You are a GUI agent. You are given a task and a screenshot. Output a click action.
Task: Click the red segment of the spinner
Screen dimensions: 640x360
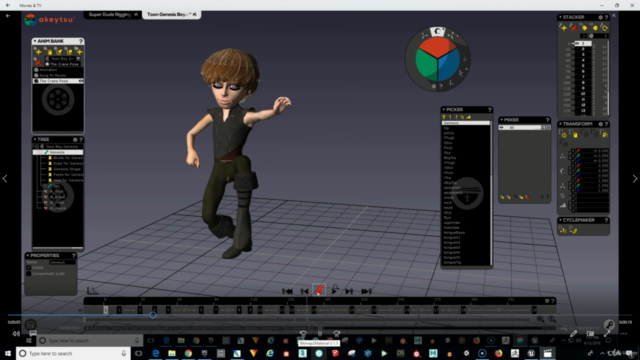point(437,48)
